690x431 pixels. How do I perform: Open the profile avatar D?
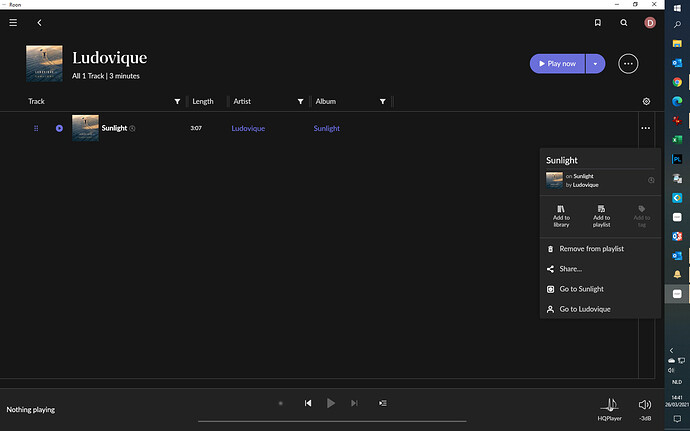click(650, 22)
